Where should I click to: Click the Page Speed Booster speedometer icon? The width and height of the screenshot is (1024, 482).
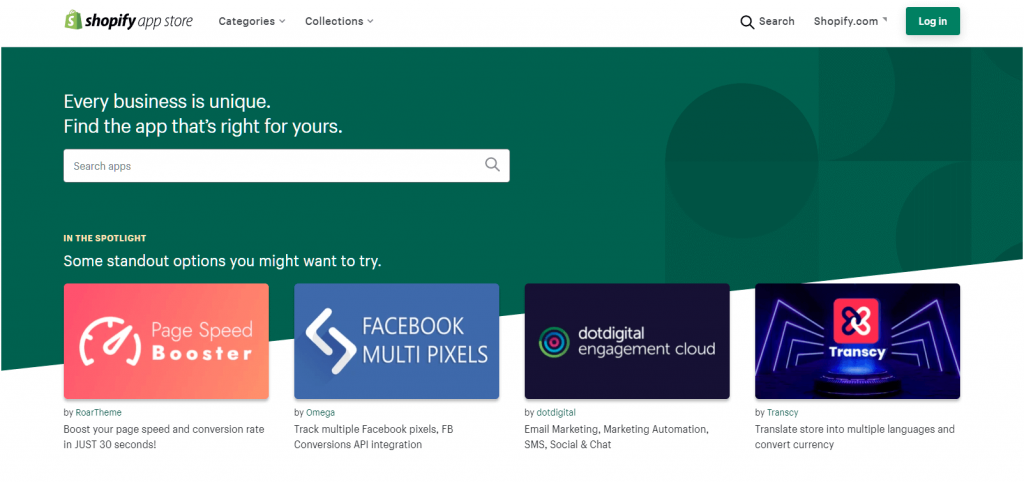point(108,342)
